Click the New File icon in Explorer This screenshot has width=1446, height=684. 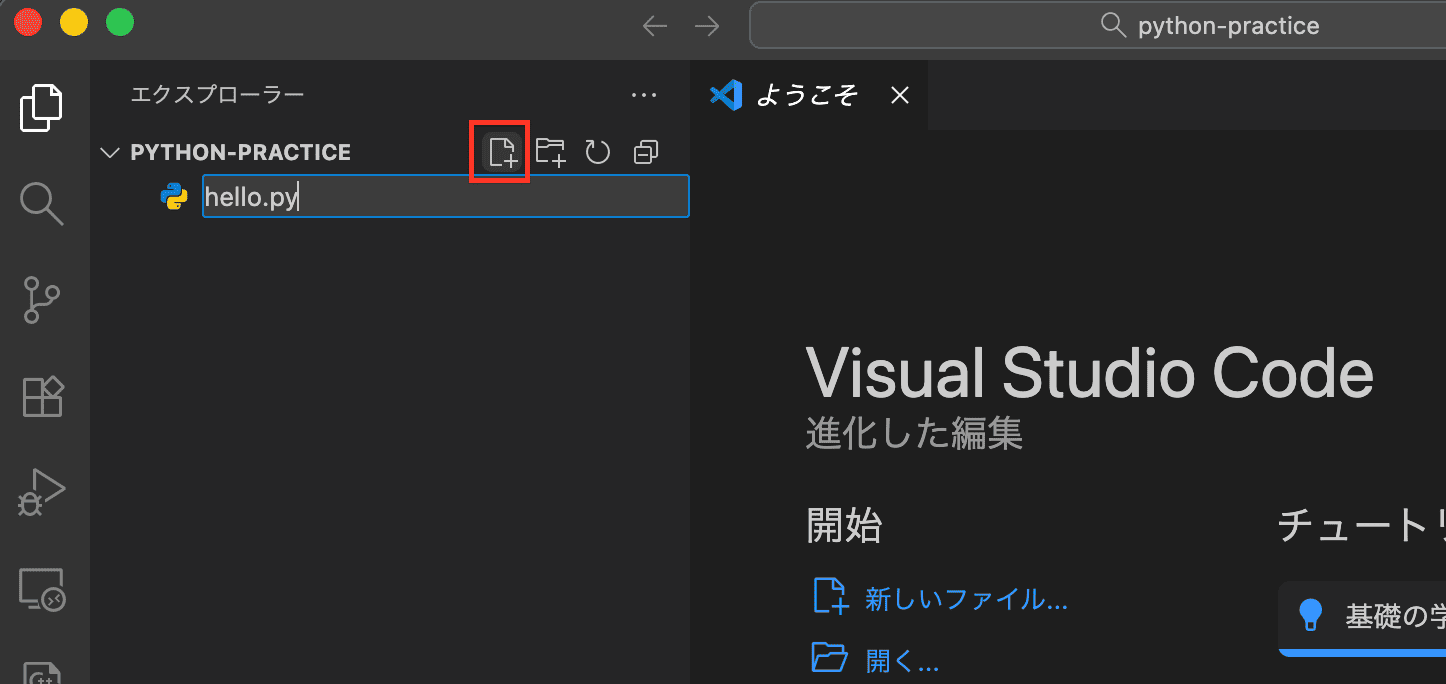click(x=501, y=152)
